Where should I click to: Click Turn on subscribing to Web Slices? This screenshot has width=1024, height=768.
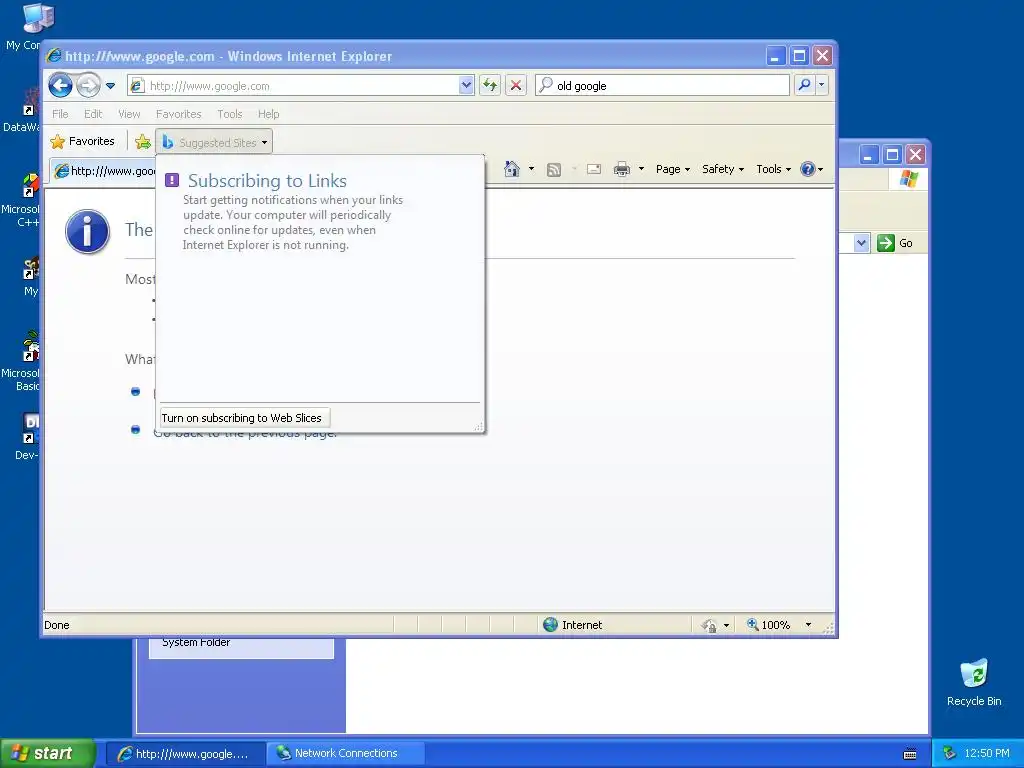(x=245, y=418)
